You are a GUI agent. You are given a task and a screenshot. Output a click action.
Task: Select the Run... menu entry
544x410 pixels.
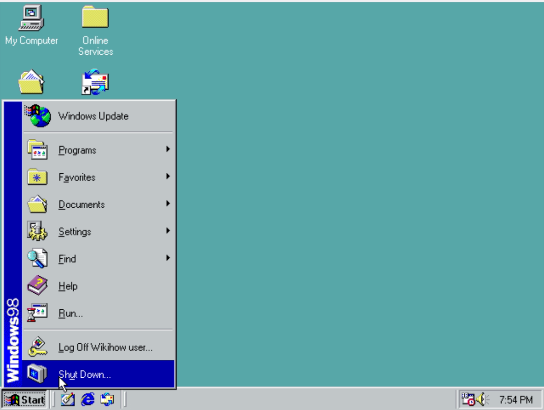[x=99, y=313]
